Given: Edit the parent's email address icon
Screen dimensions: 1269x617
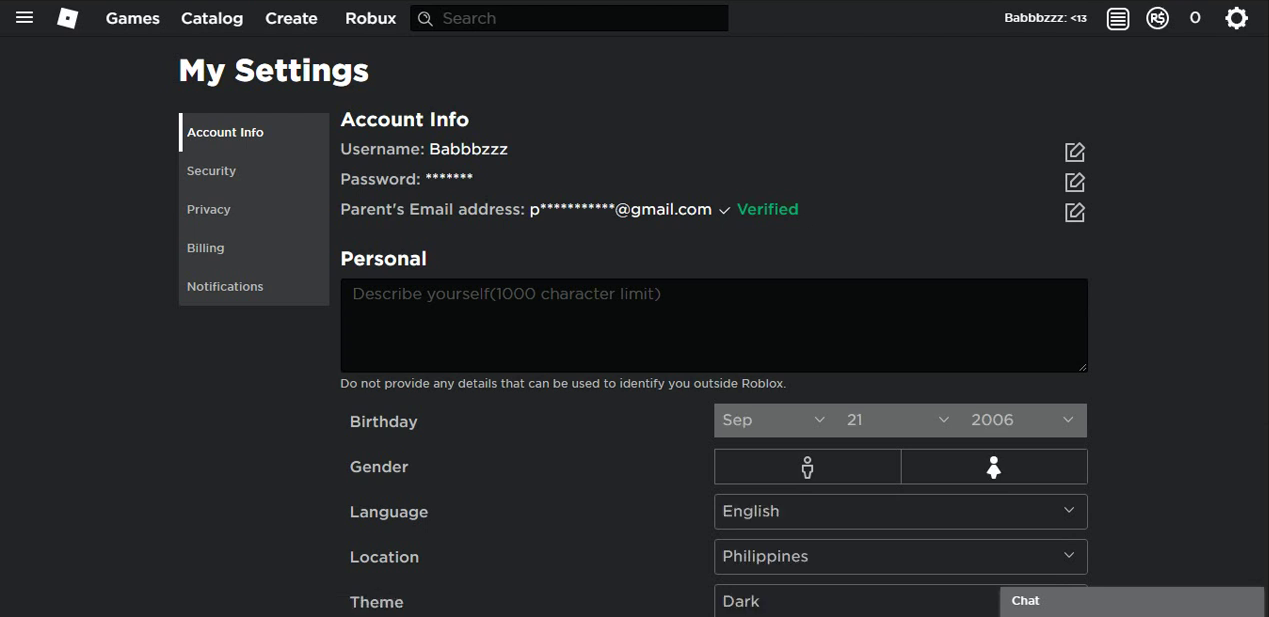Looking at the screenshot, I should click(1075, 212).
